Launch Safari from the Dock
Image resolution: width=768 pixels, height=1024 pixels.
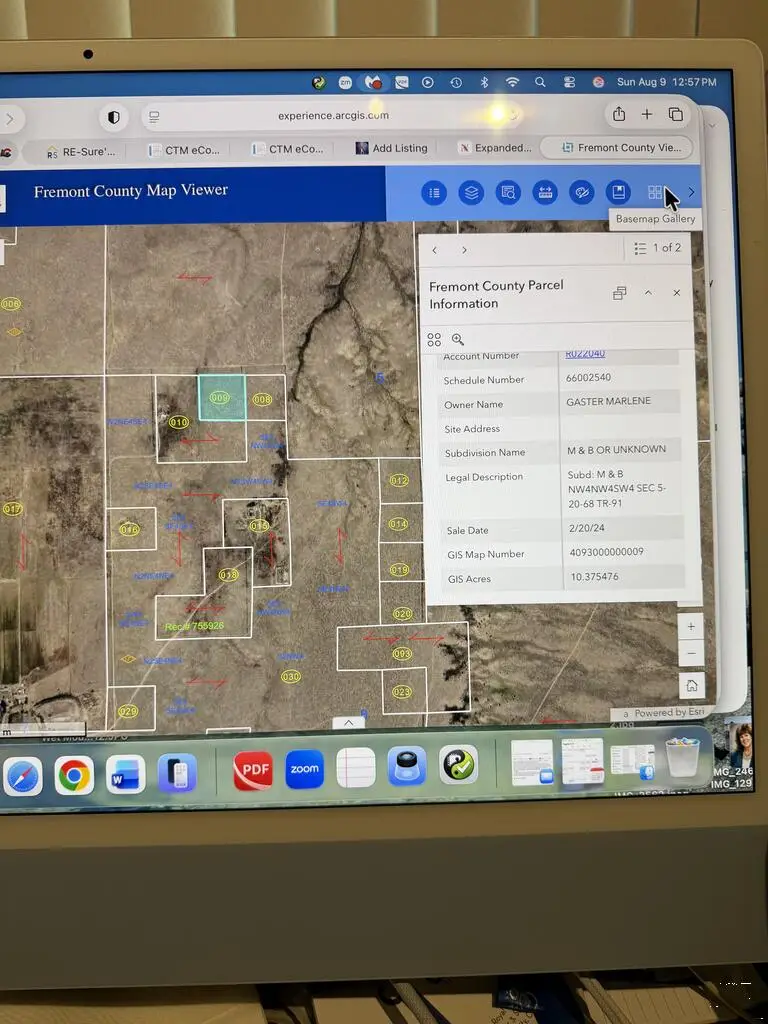(23, 776)
